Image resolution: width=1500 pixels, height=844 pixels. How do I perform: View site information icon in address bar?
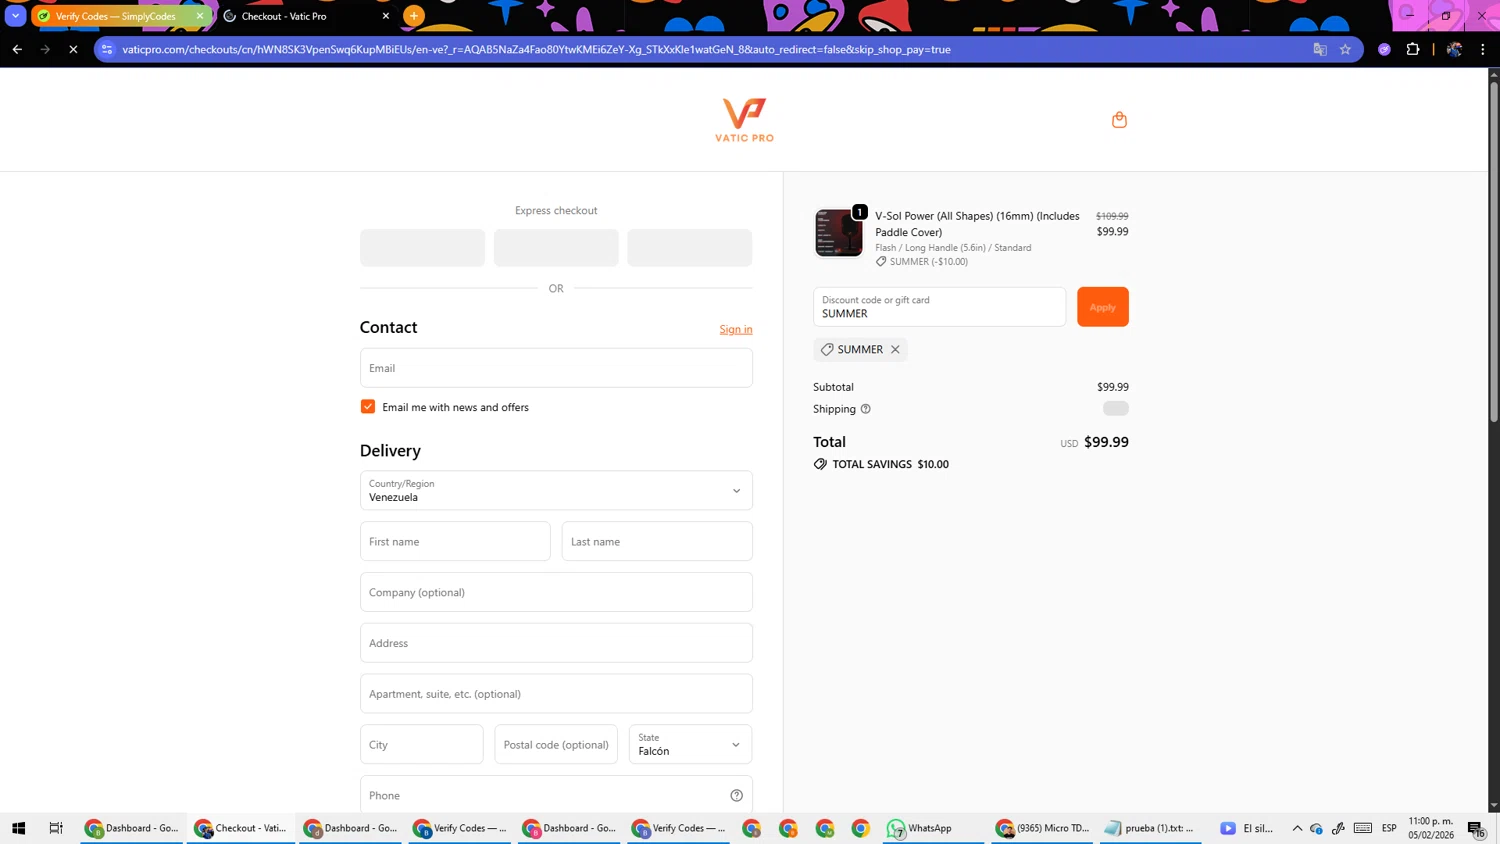click(108, 49)
